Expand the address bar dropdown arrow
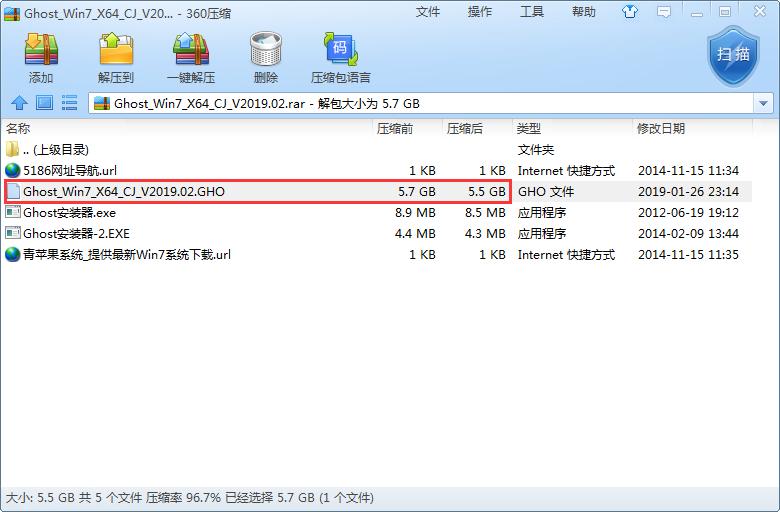780x512 pixels. point(763,103)
